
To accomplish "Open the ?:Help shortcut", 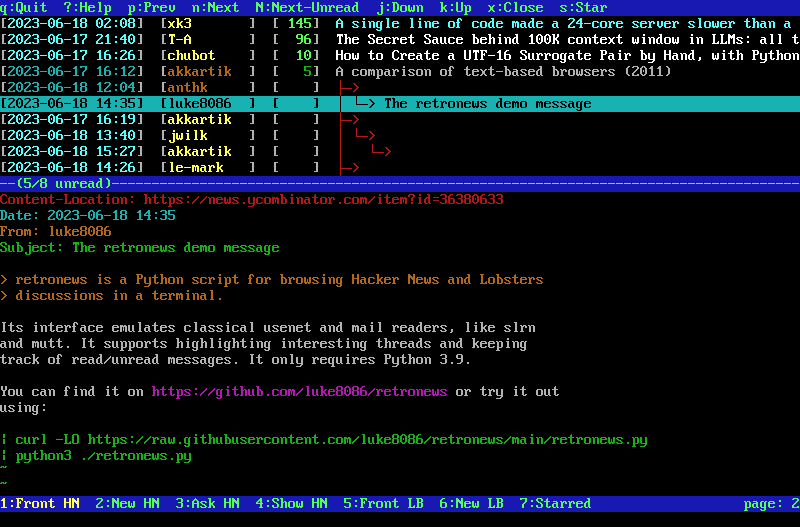I will pyautogui.click(x=87, y=8).
